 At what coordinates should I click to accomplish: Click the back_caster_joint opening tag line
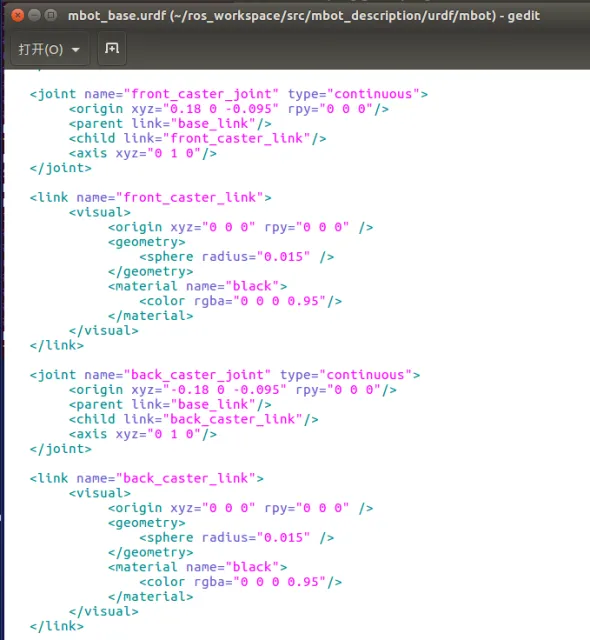(x=224, y=375)
